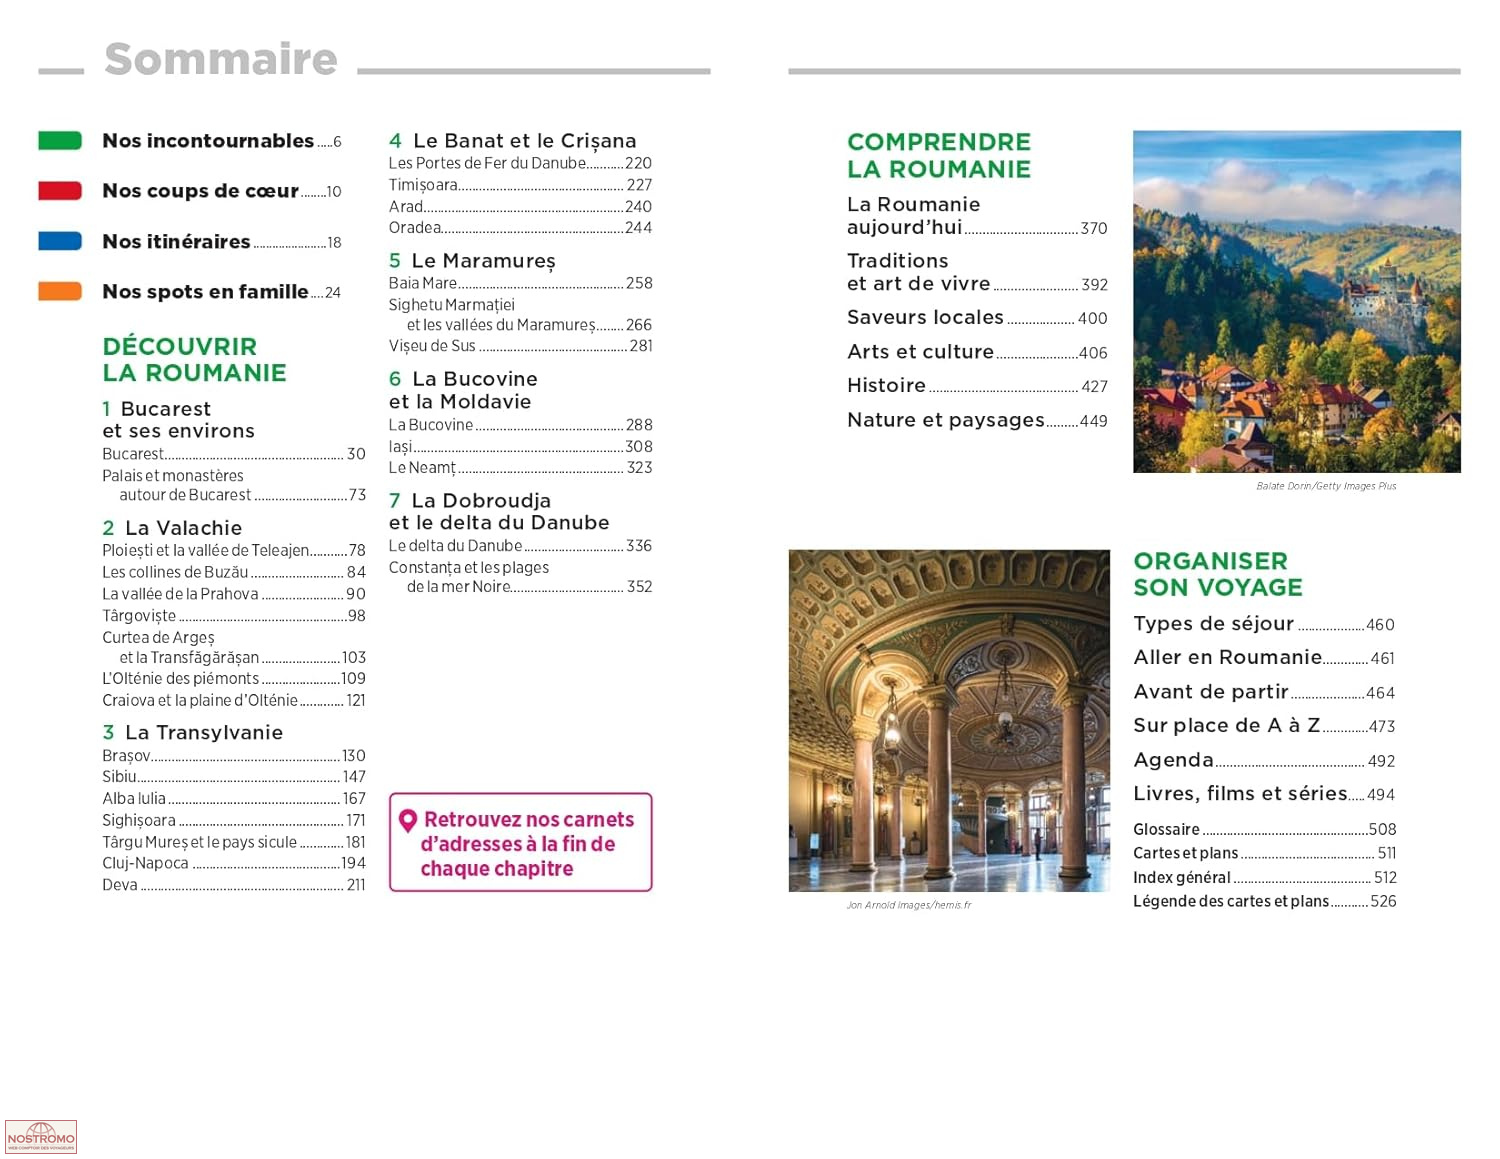Click the 'Retrouvez nos carnets d'adresses' callout box
Image resolution: width=1500 pixels, height=1159 pixels.
click(520, 842)
